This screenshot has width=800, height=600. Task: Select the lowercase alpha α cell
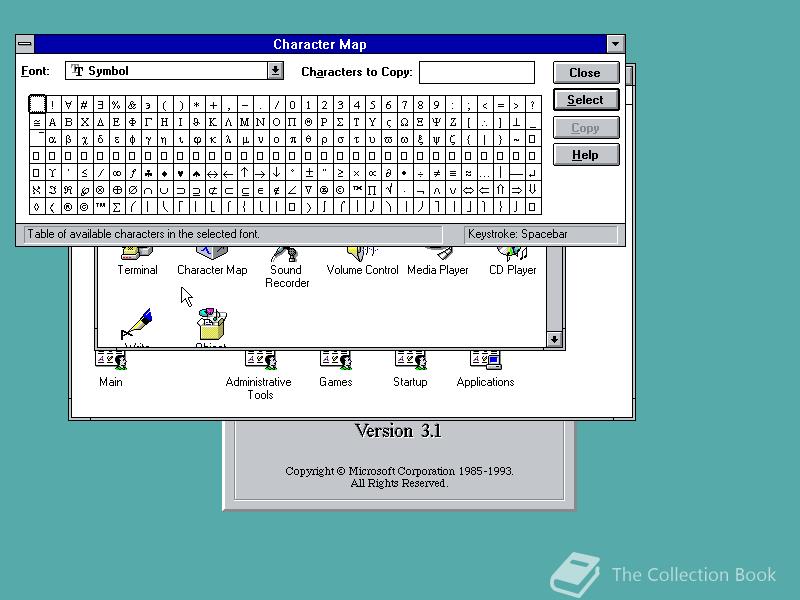click(53, 138)
